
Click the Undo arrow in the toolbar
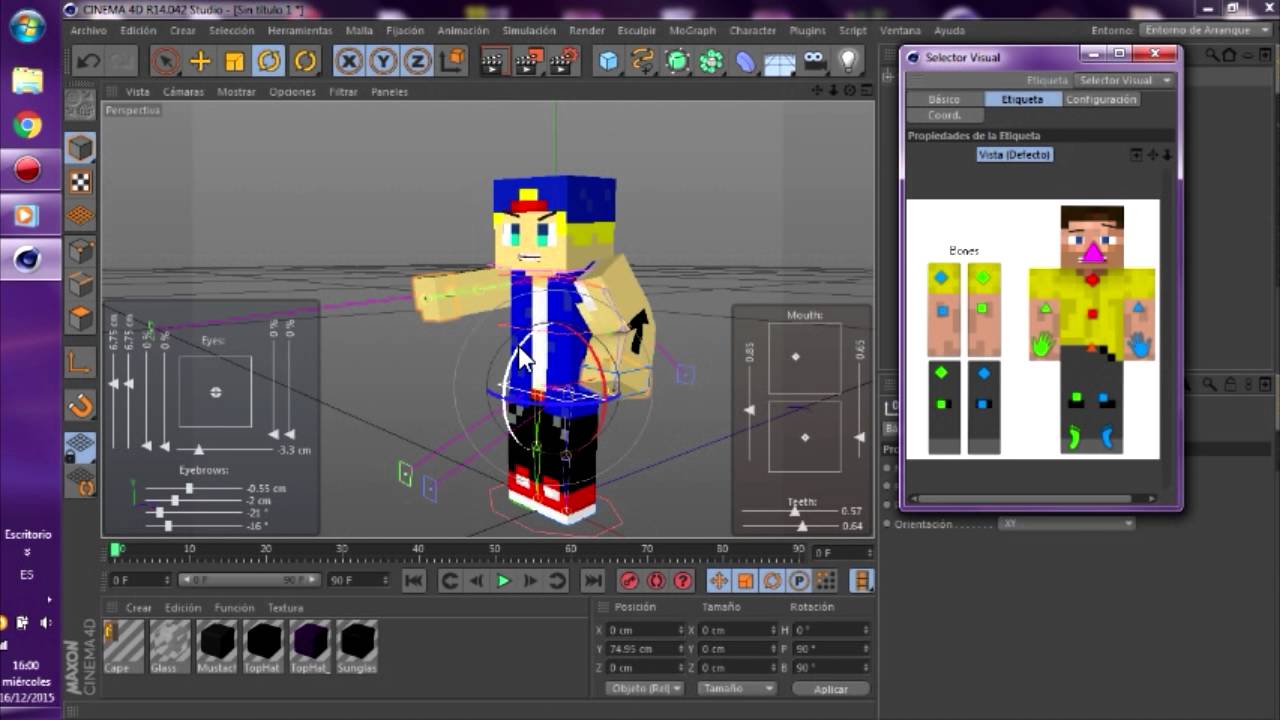pyautogui.click(x=89, y=62)
